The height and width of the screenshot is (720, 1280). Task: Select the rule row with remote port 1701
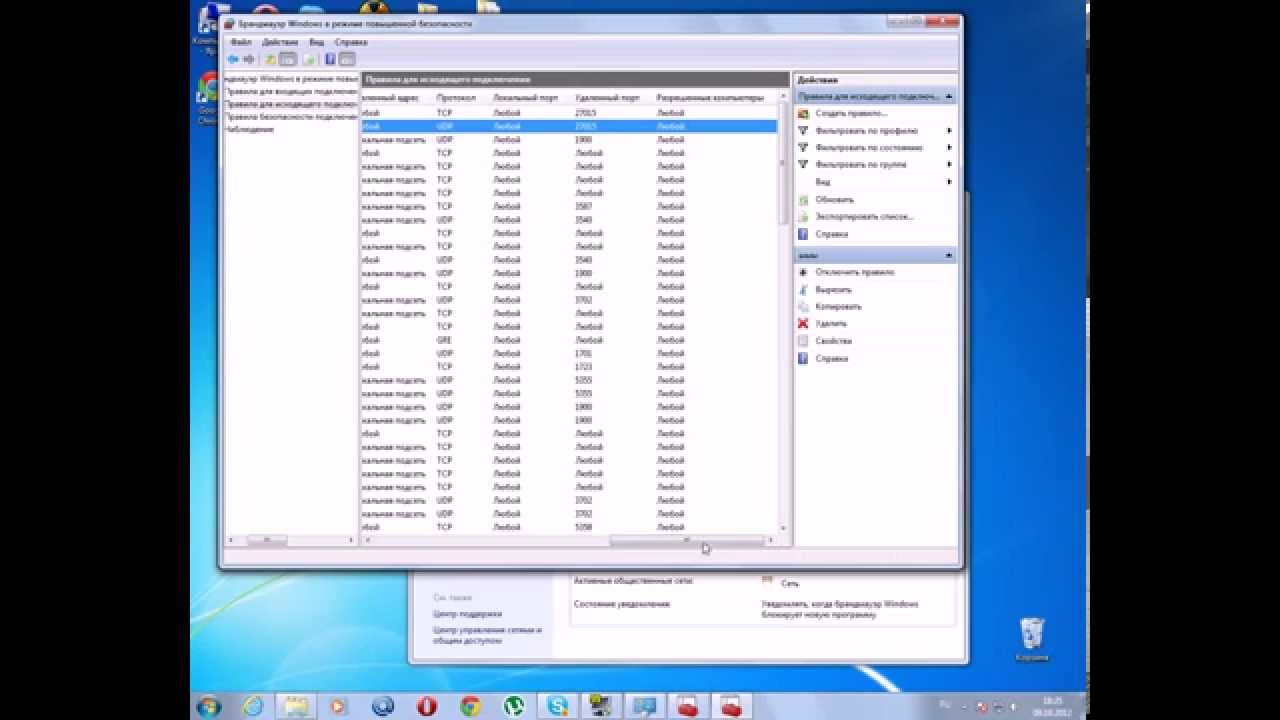(x=569, y=353)
